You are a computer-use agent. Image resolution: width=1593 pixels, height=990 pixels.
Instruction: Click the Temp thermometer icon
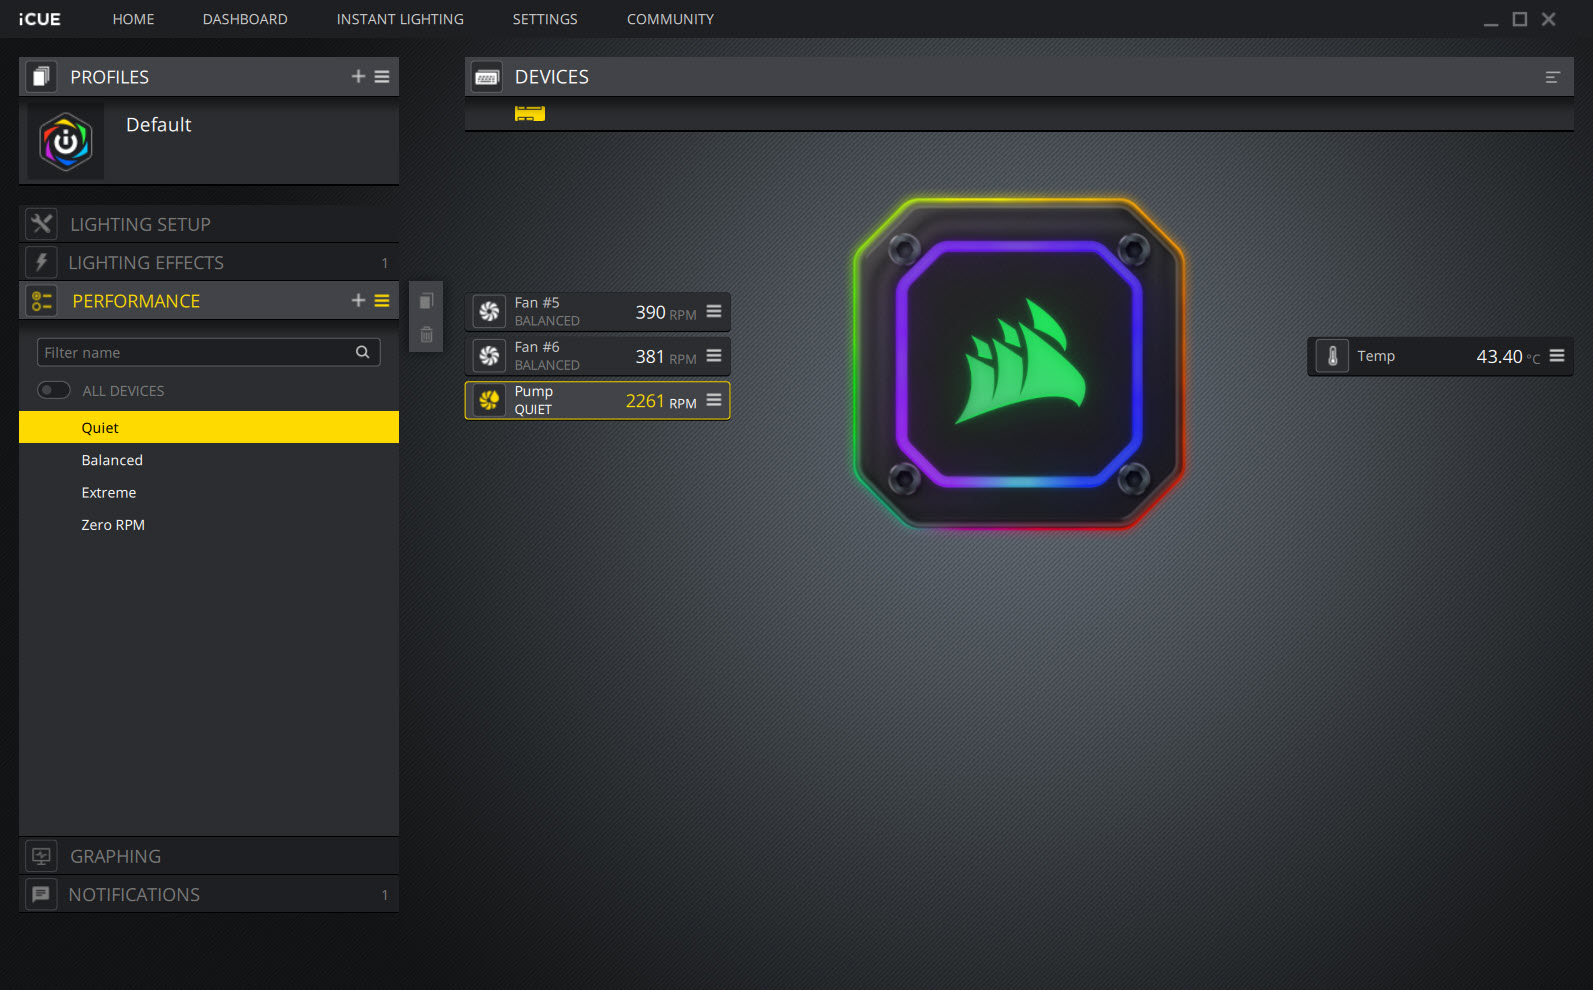coord(1332,356)
